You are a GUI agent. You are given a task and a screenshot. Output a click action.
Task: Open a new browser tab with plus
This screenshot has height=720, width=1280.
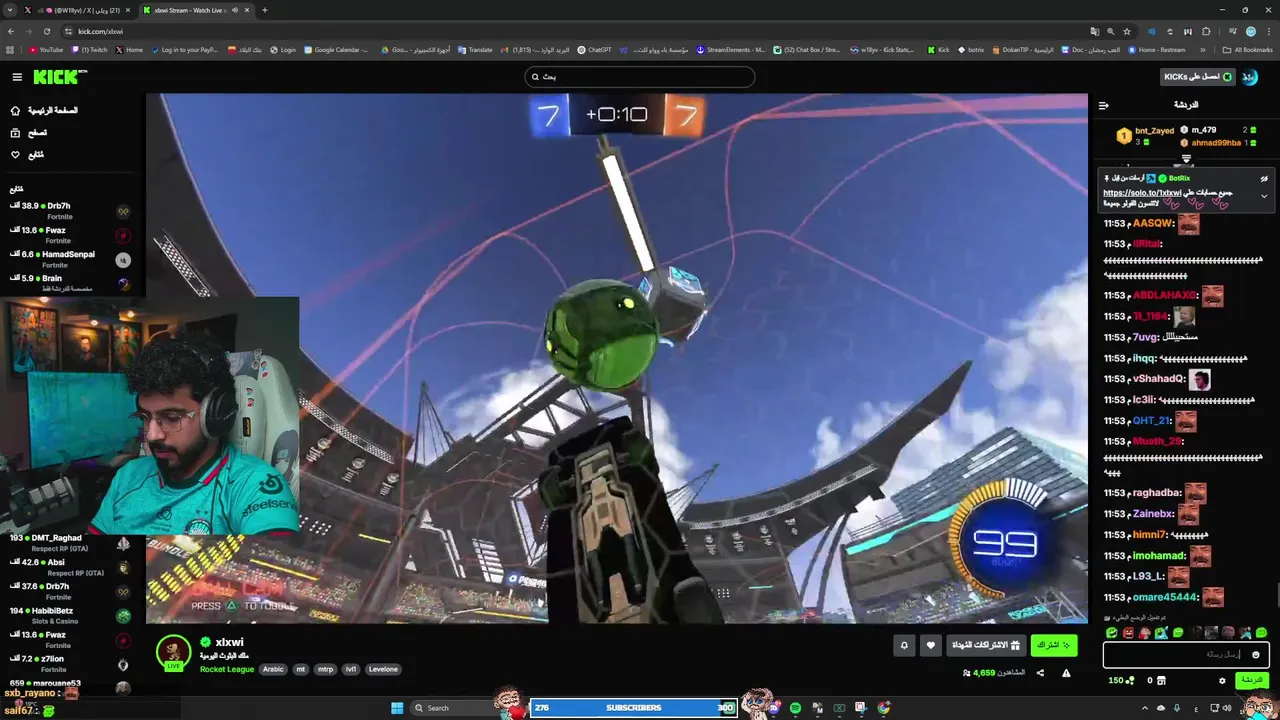click(x=265, y=10)
